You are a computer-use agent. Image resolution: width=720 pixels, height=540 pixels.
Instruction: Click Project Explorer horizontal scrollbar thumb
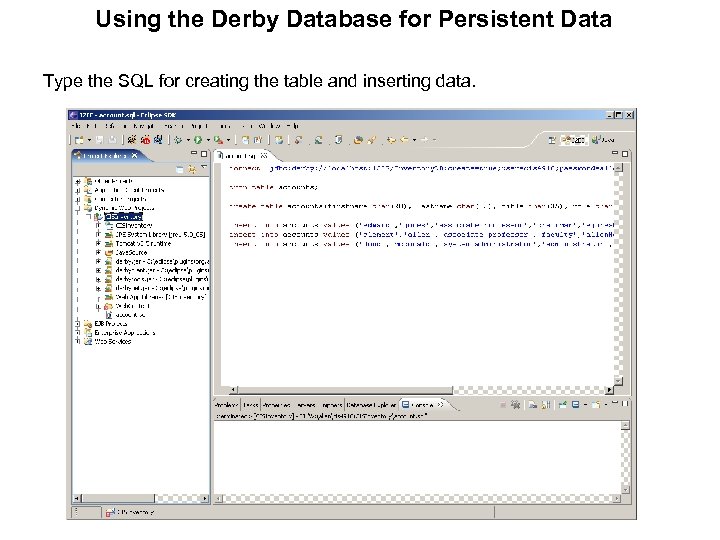pos(118,498)
